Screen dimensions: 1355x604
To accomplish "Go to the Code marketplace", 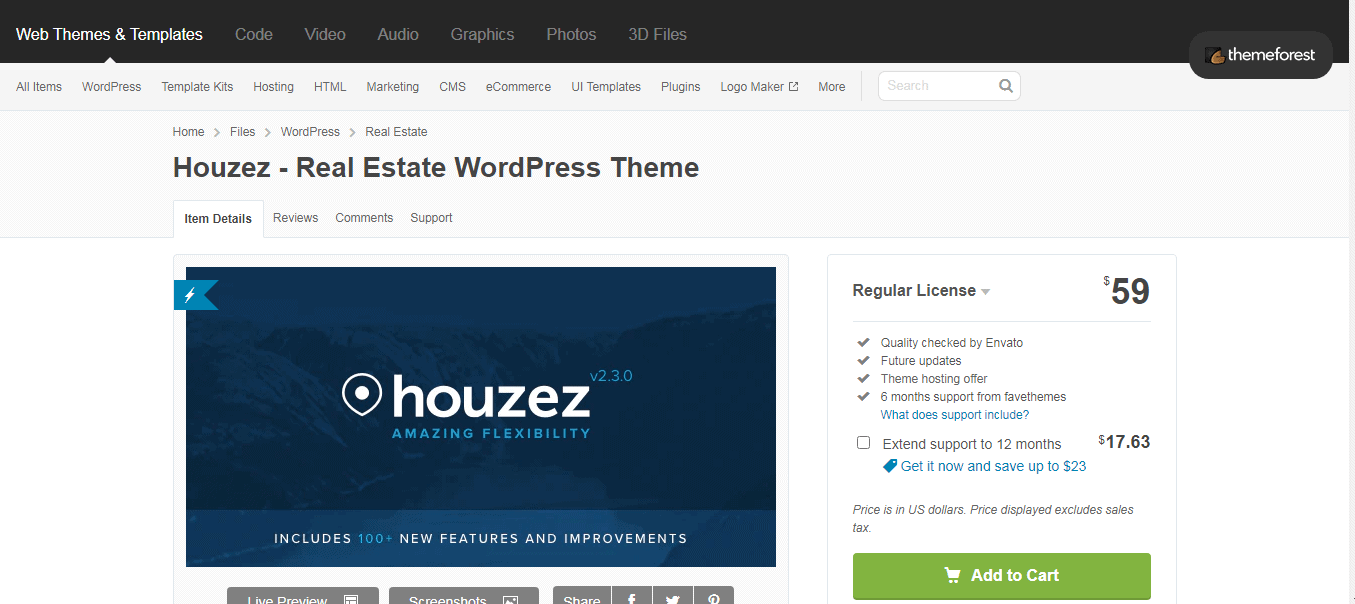I will tap(254, 34).
